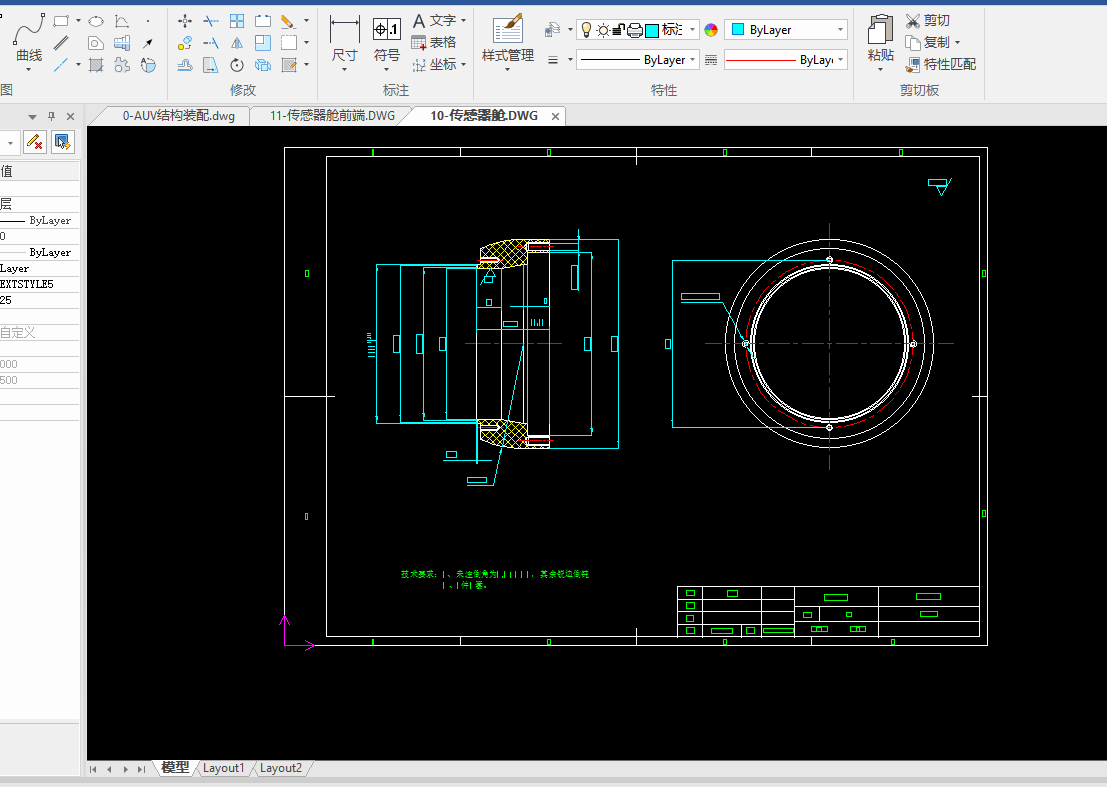Click the 剪切 cut button

click(928, 20)
